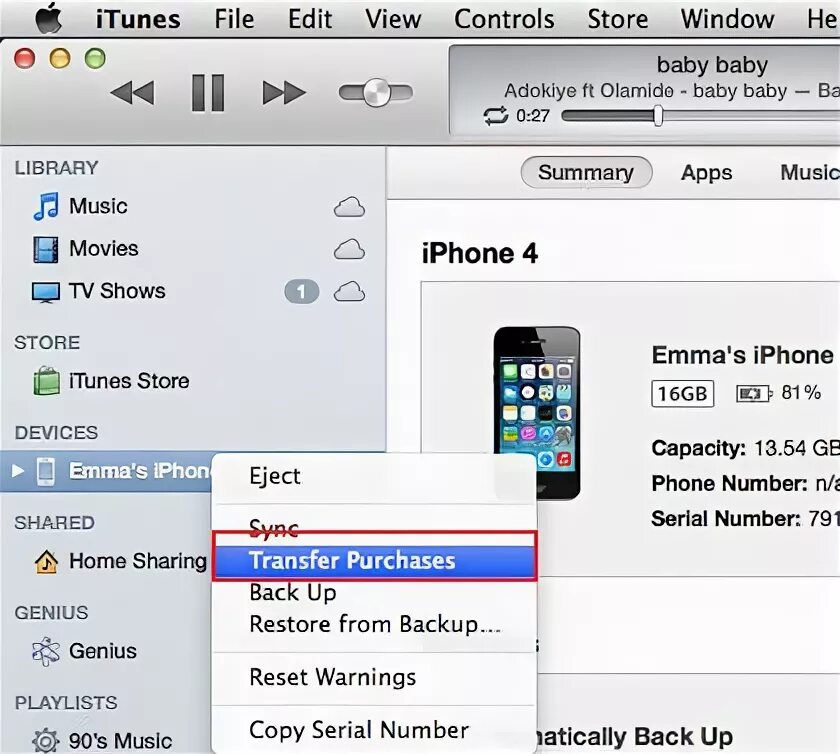Toggle the repeat icon

(496, 116)
